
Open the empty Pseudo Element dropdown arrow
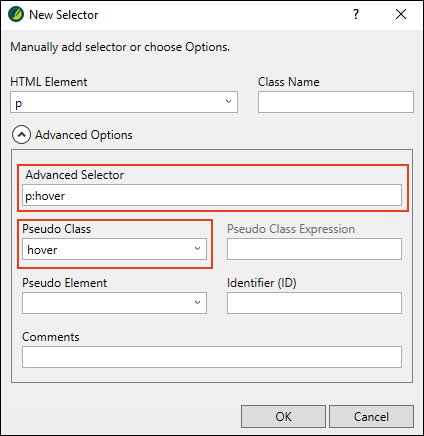click(197, 303)
